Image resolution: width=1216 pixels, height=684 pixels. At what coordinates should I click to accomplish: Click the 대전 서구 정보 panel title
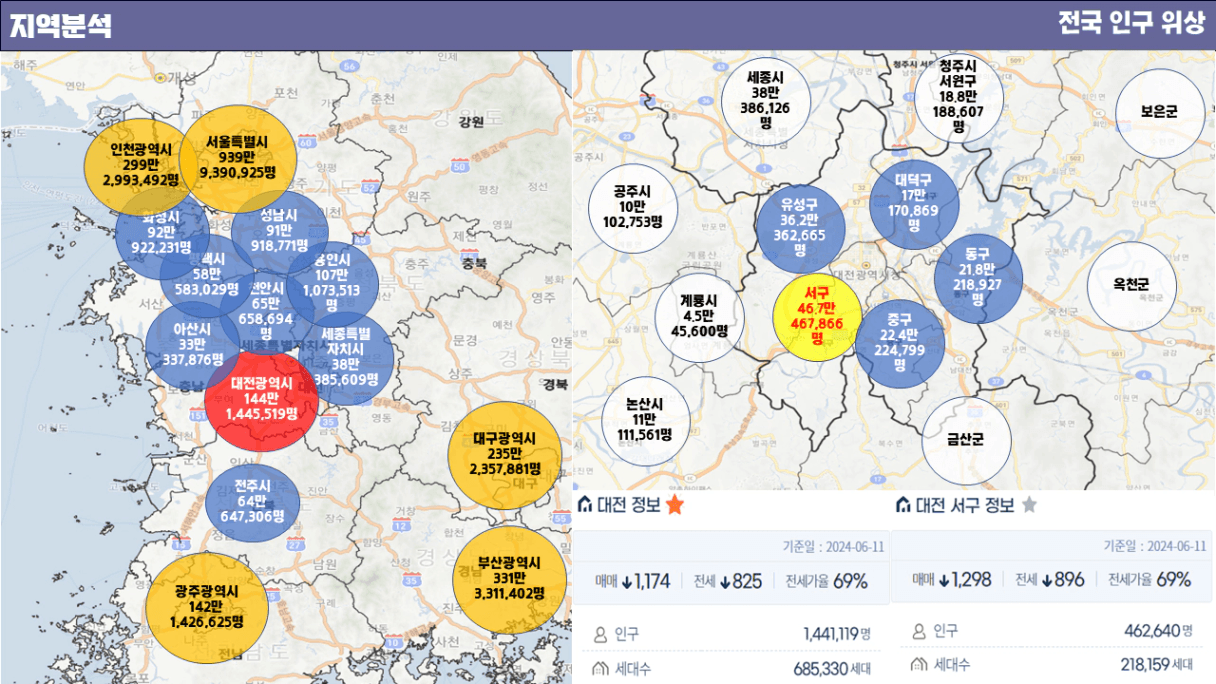coord(965,505)
